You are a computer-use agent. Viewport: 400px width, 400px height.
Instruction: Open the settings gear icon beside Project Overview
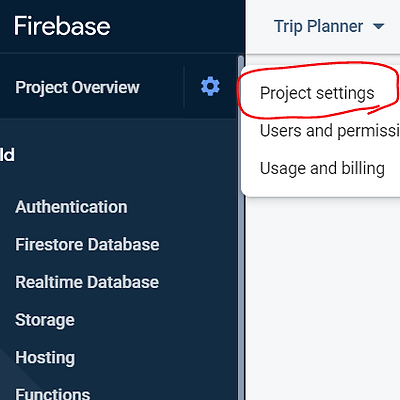(210, 87)
